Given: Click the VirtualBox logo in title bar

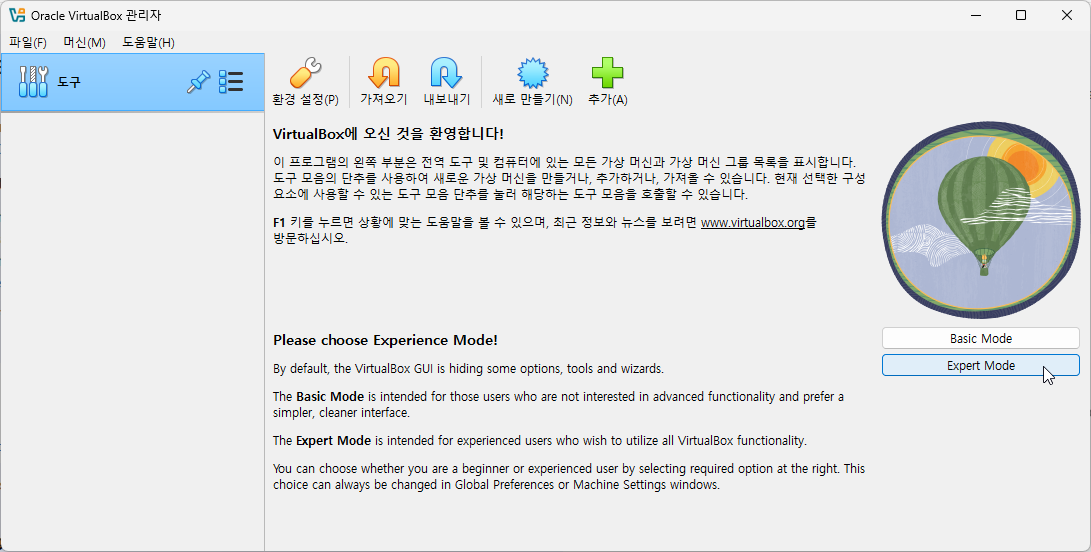Looking at the screenshot, I should (x=17, y=15).
